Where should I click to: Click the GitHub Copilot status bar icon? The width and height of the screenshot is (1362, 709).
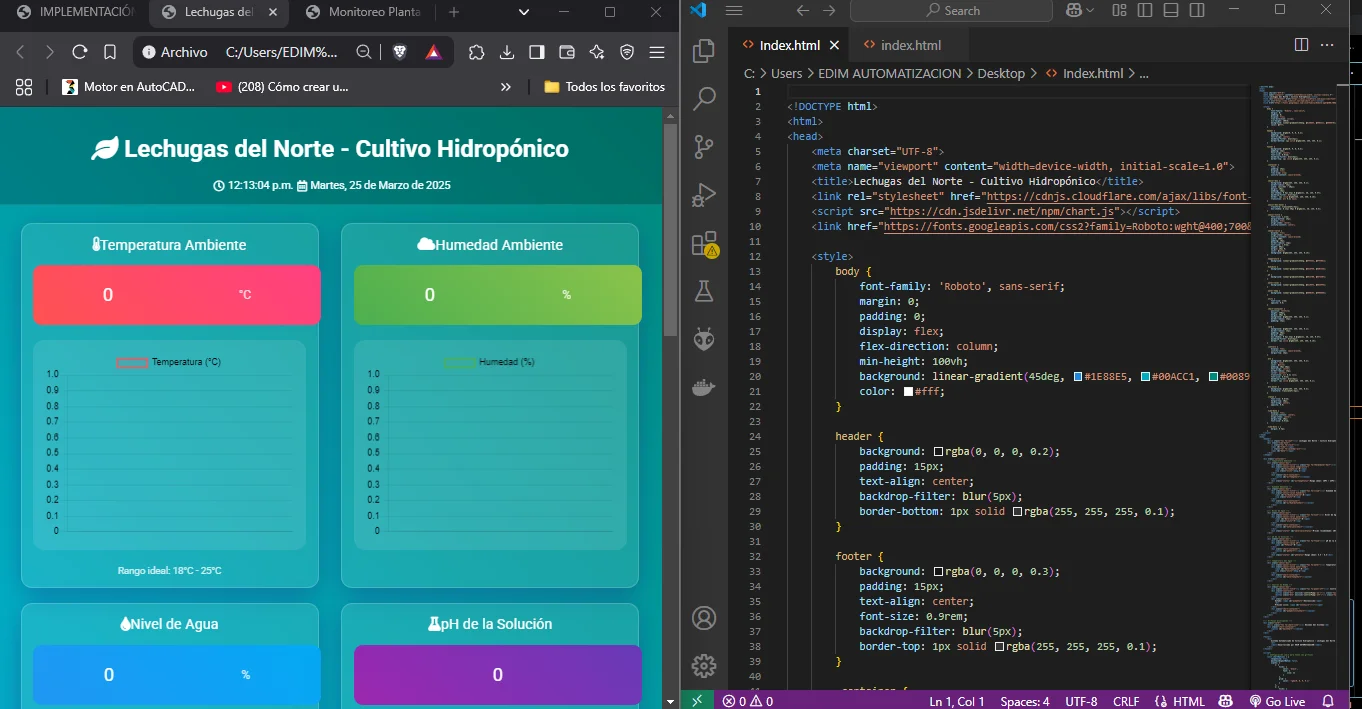tap(1225, 701)
